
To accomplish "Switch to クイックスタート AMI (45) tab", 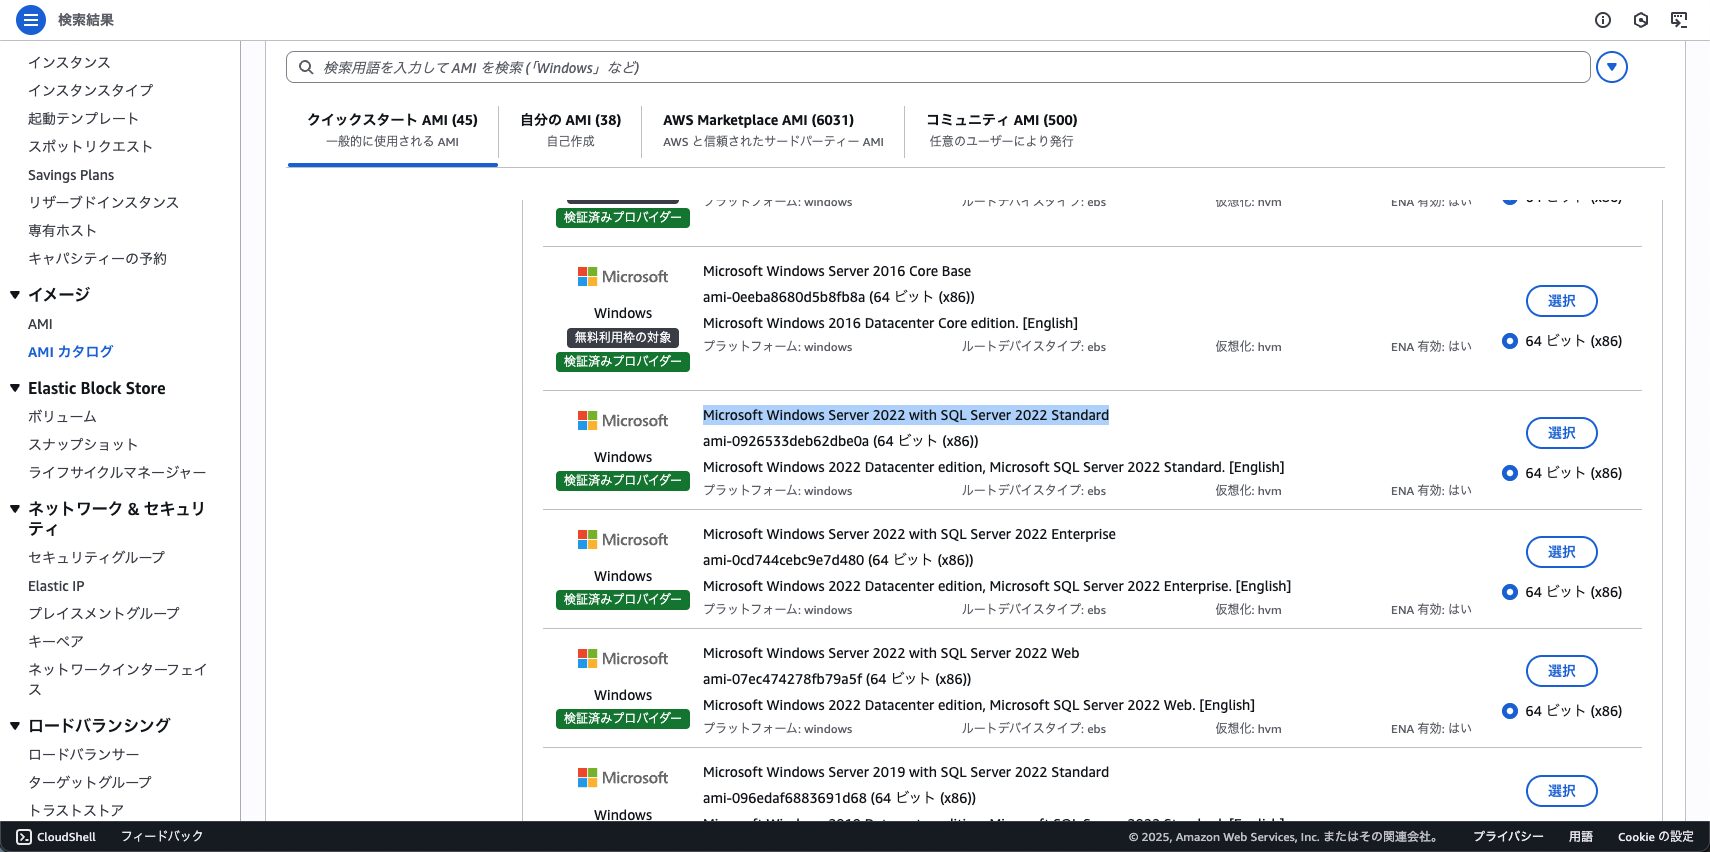I will [x=392, y=130].
